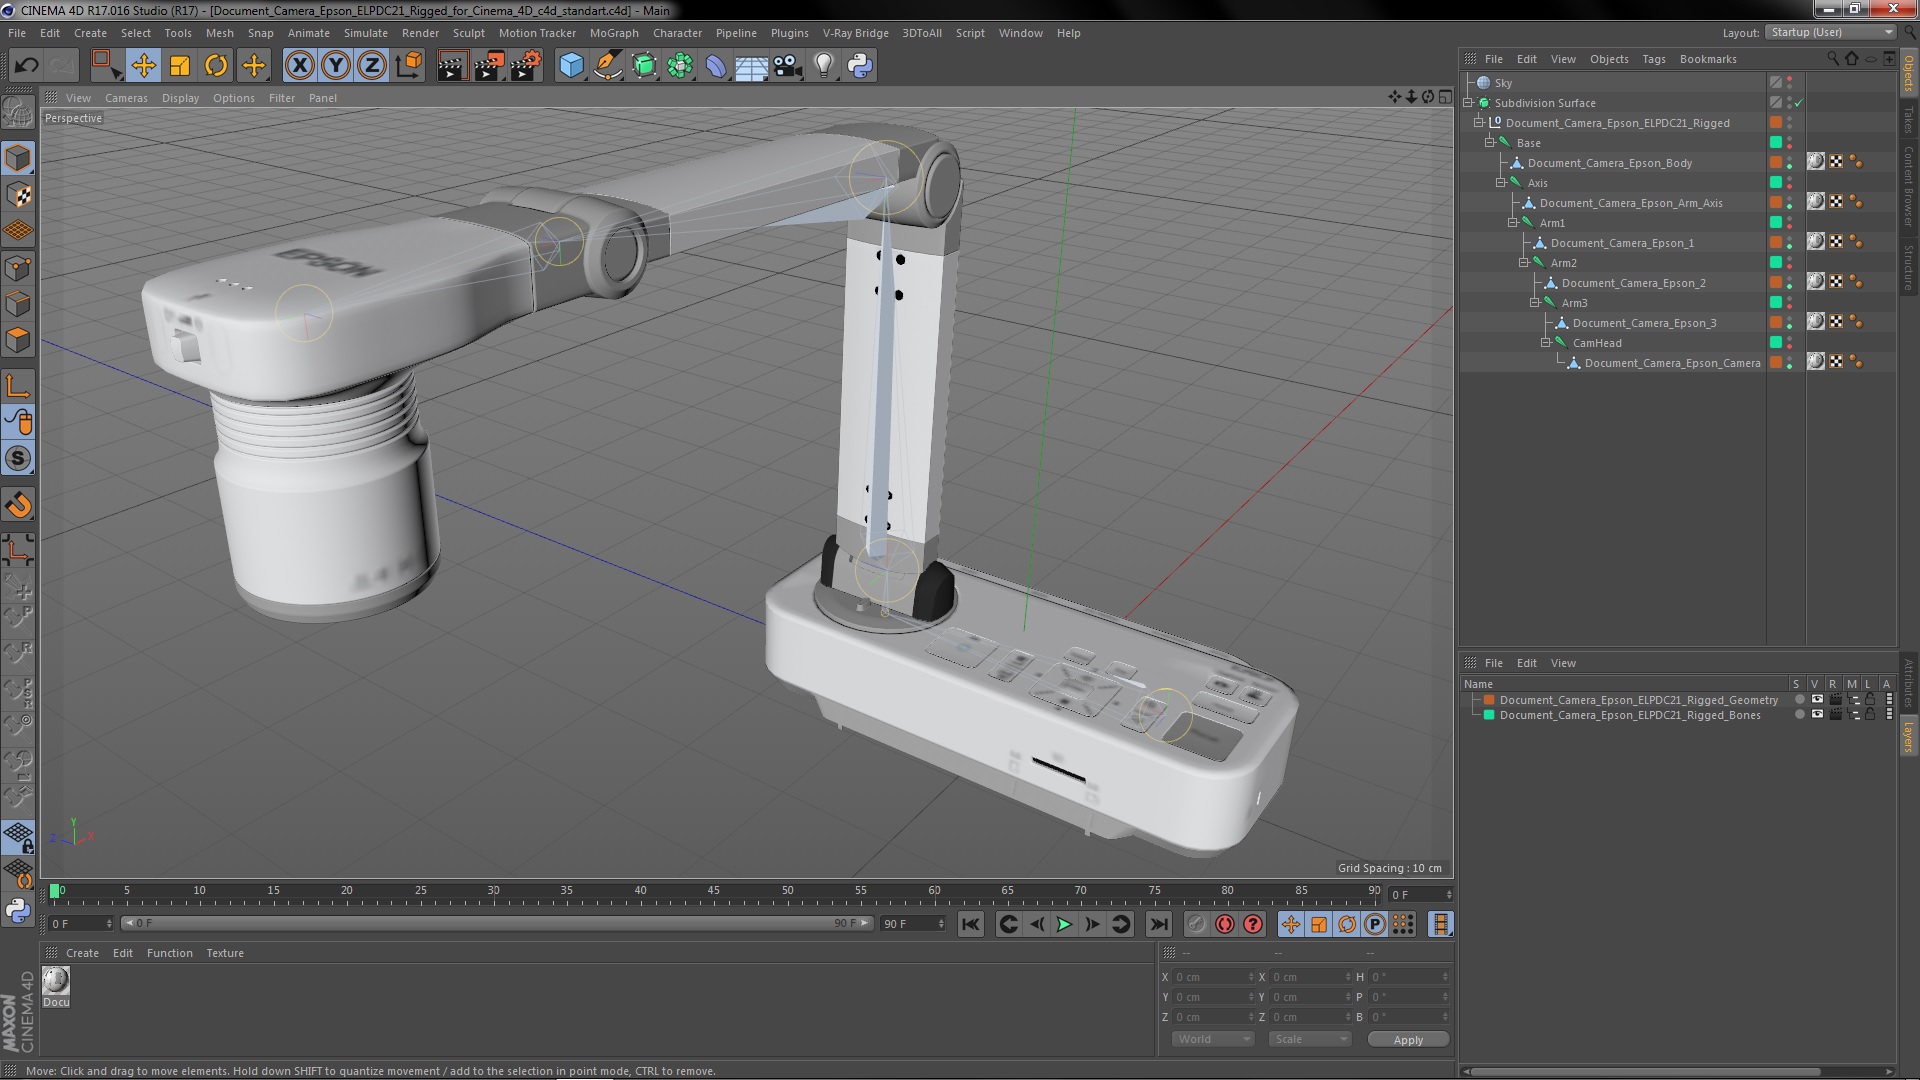Toggle Y axis lock
The width and height of the screenshot is (1920, 1080).
tap(336, 66)
